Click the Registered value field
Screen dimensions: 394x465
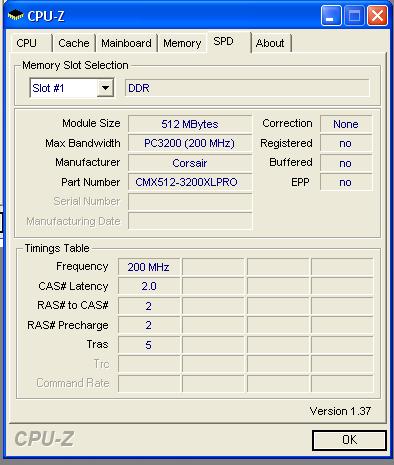tap(346, 143)
